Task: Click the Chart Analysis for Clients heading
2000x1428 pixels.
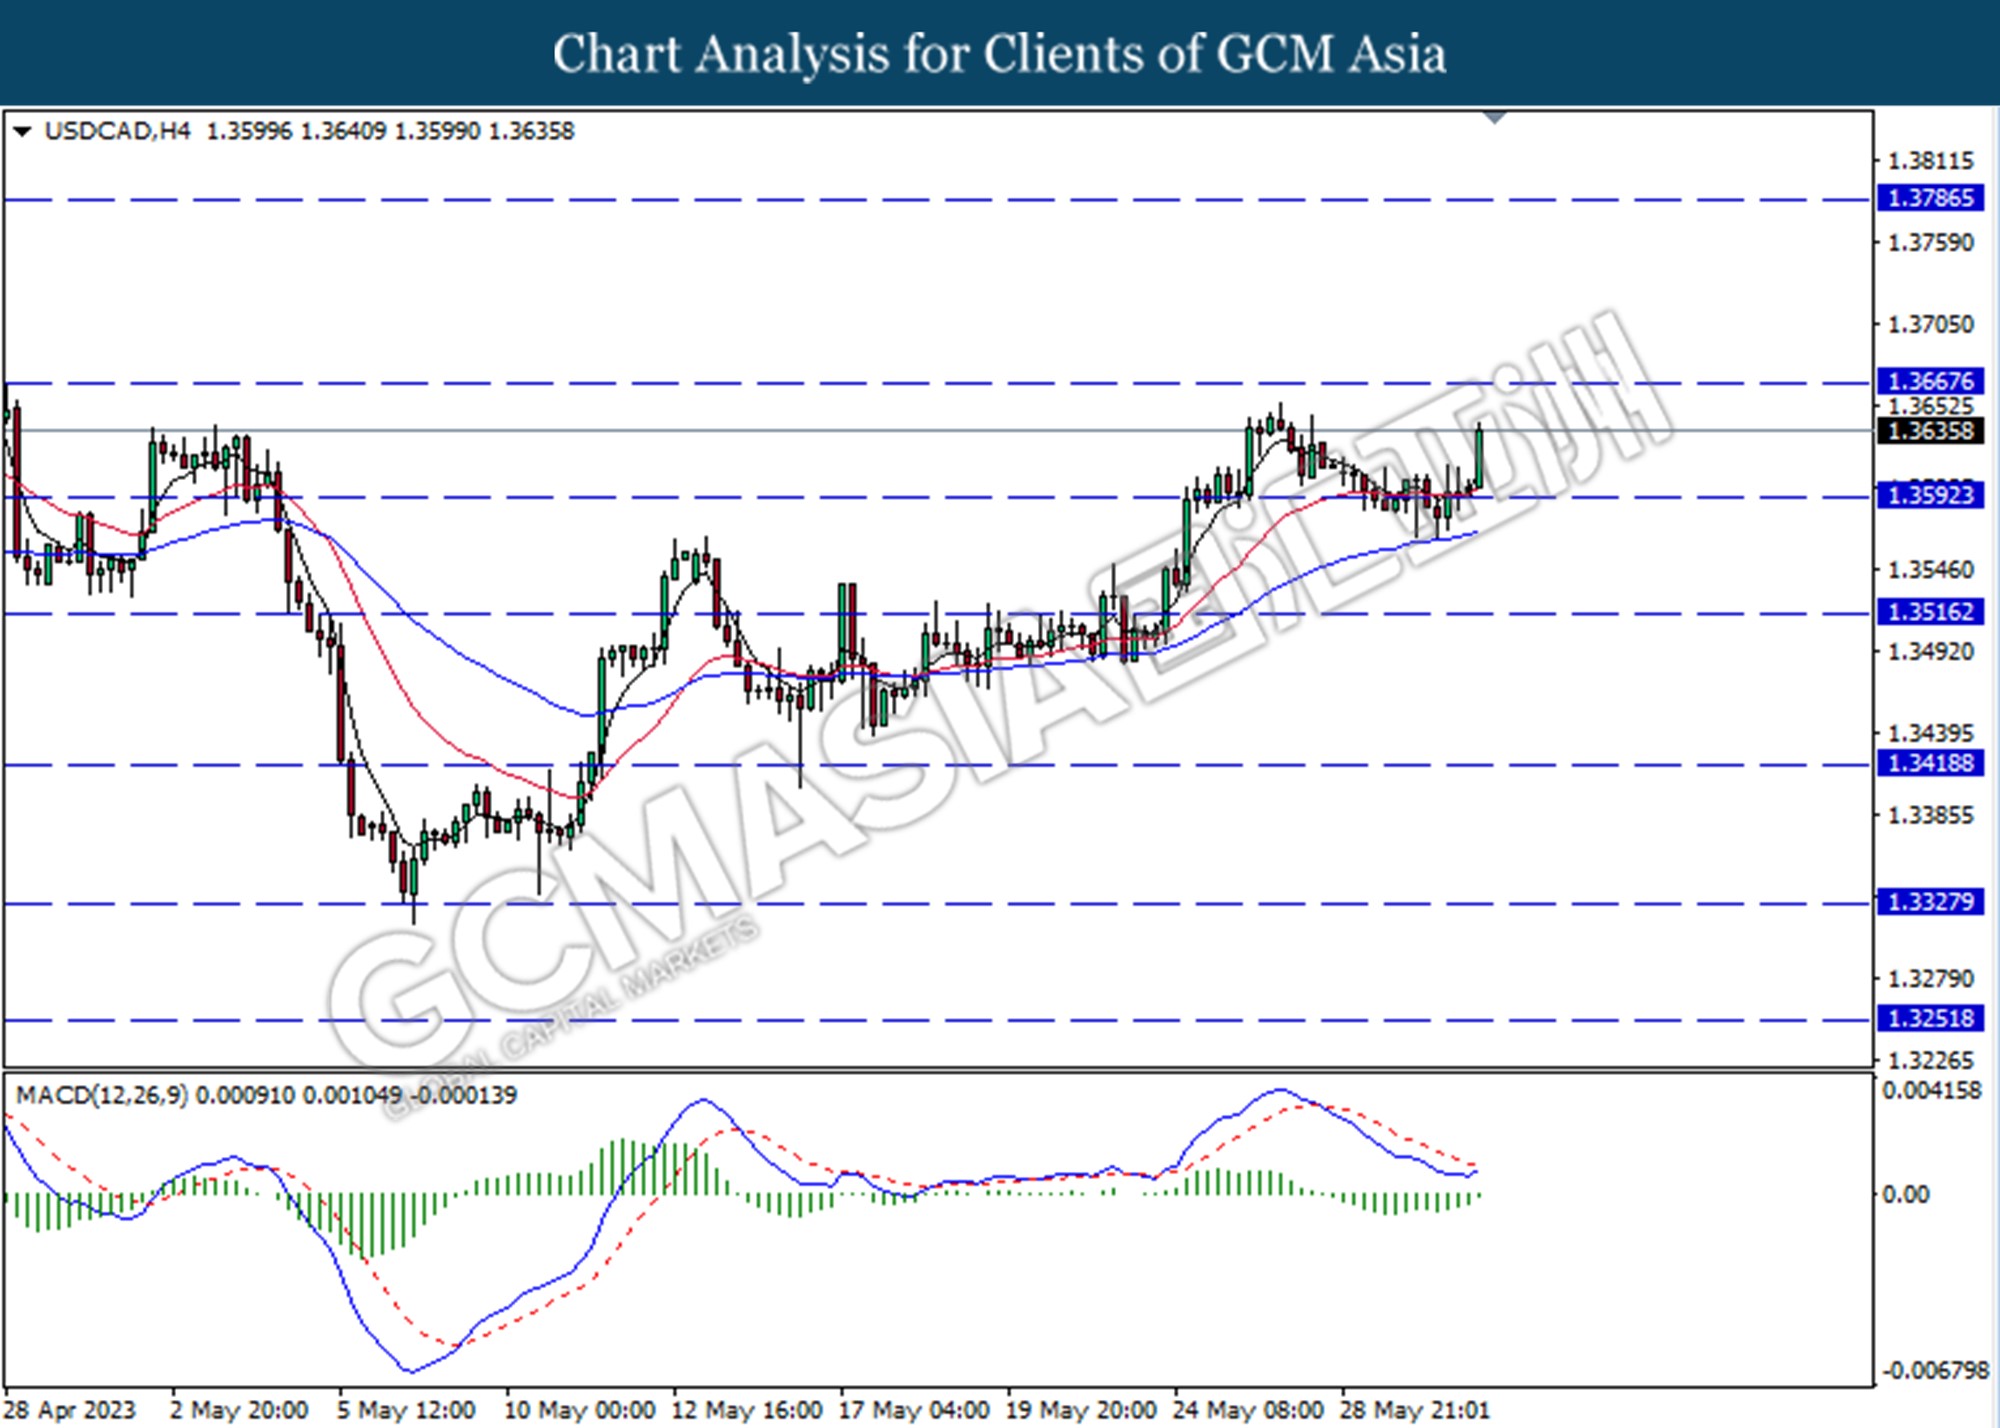Action: pos(1000,53)
